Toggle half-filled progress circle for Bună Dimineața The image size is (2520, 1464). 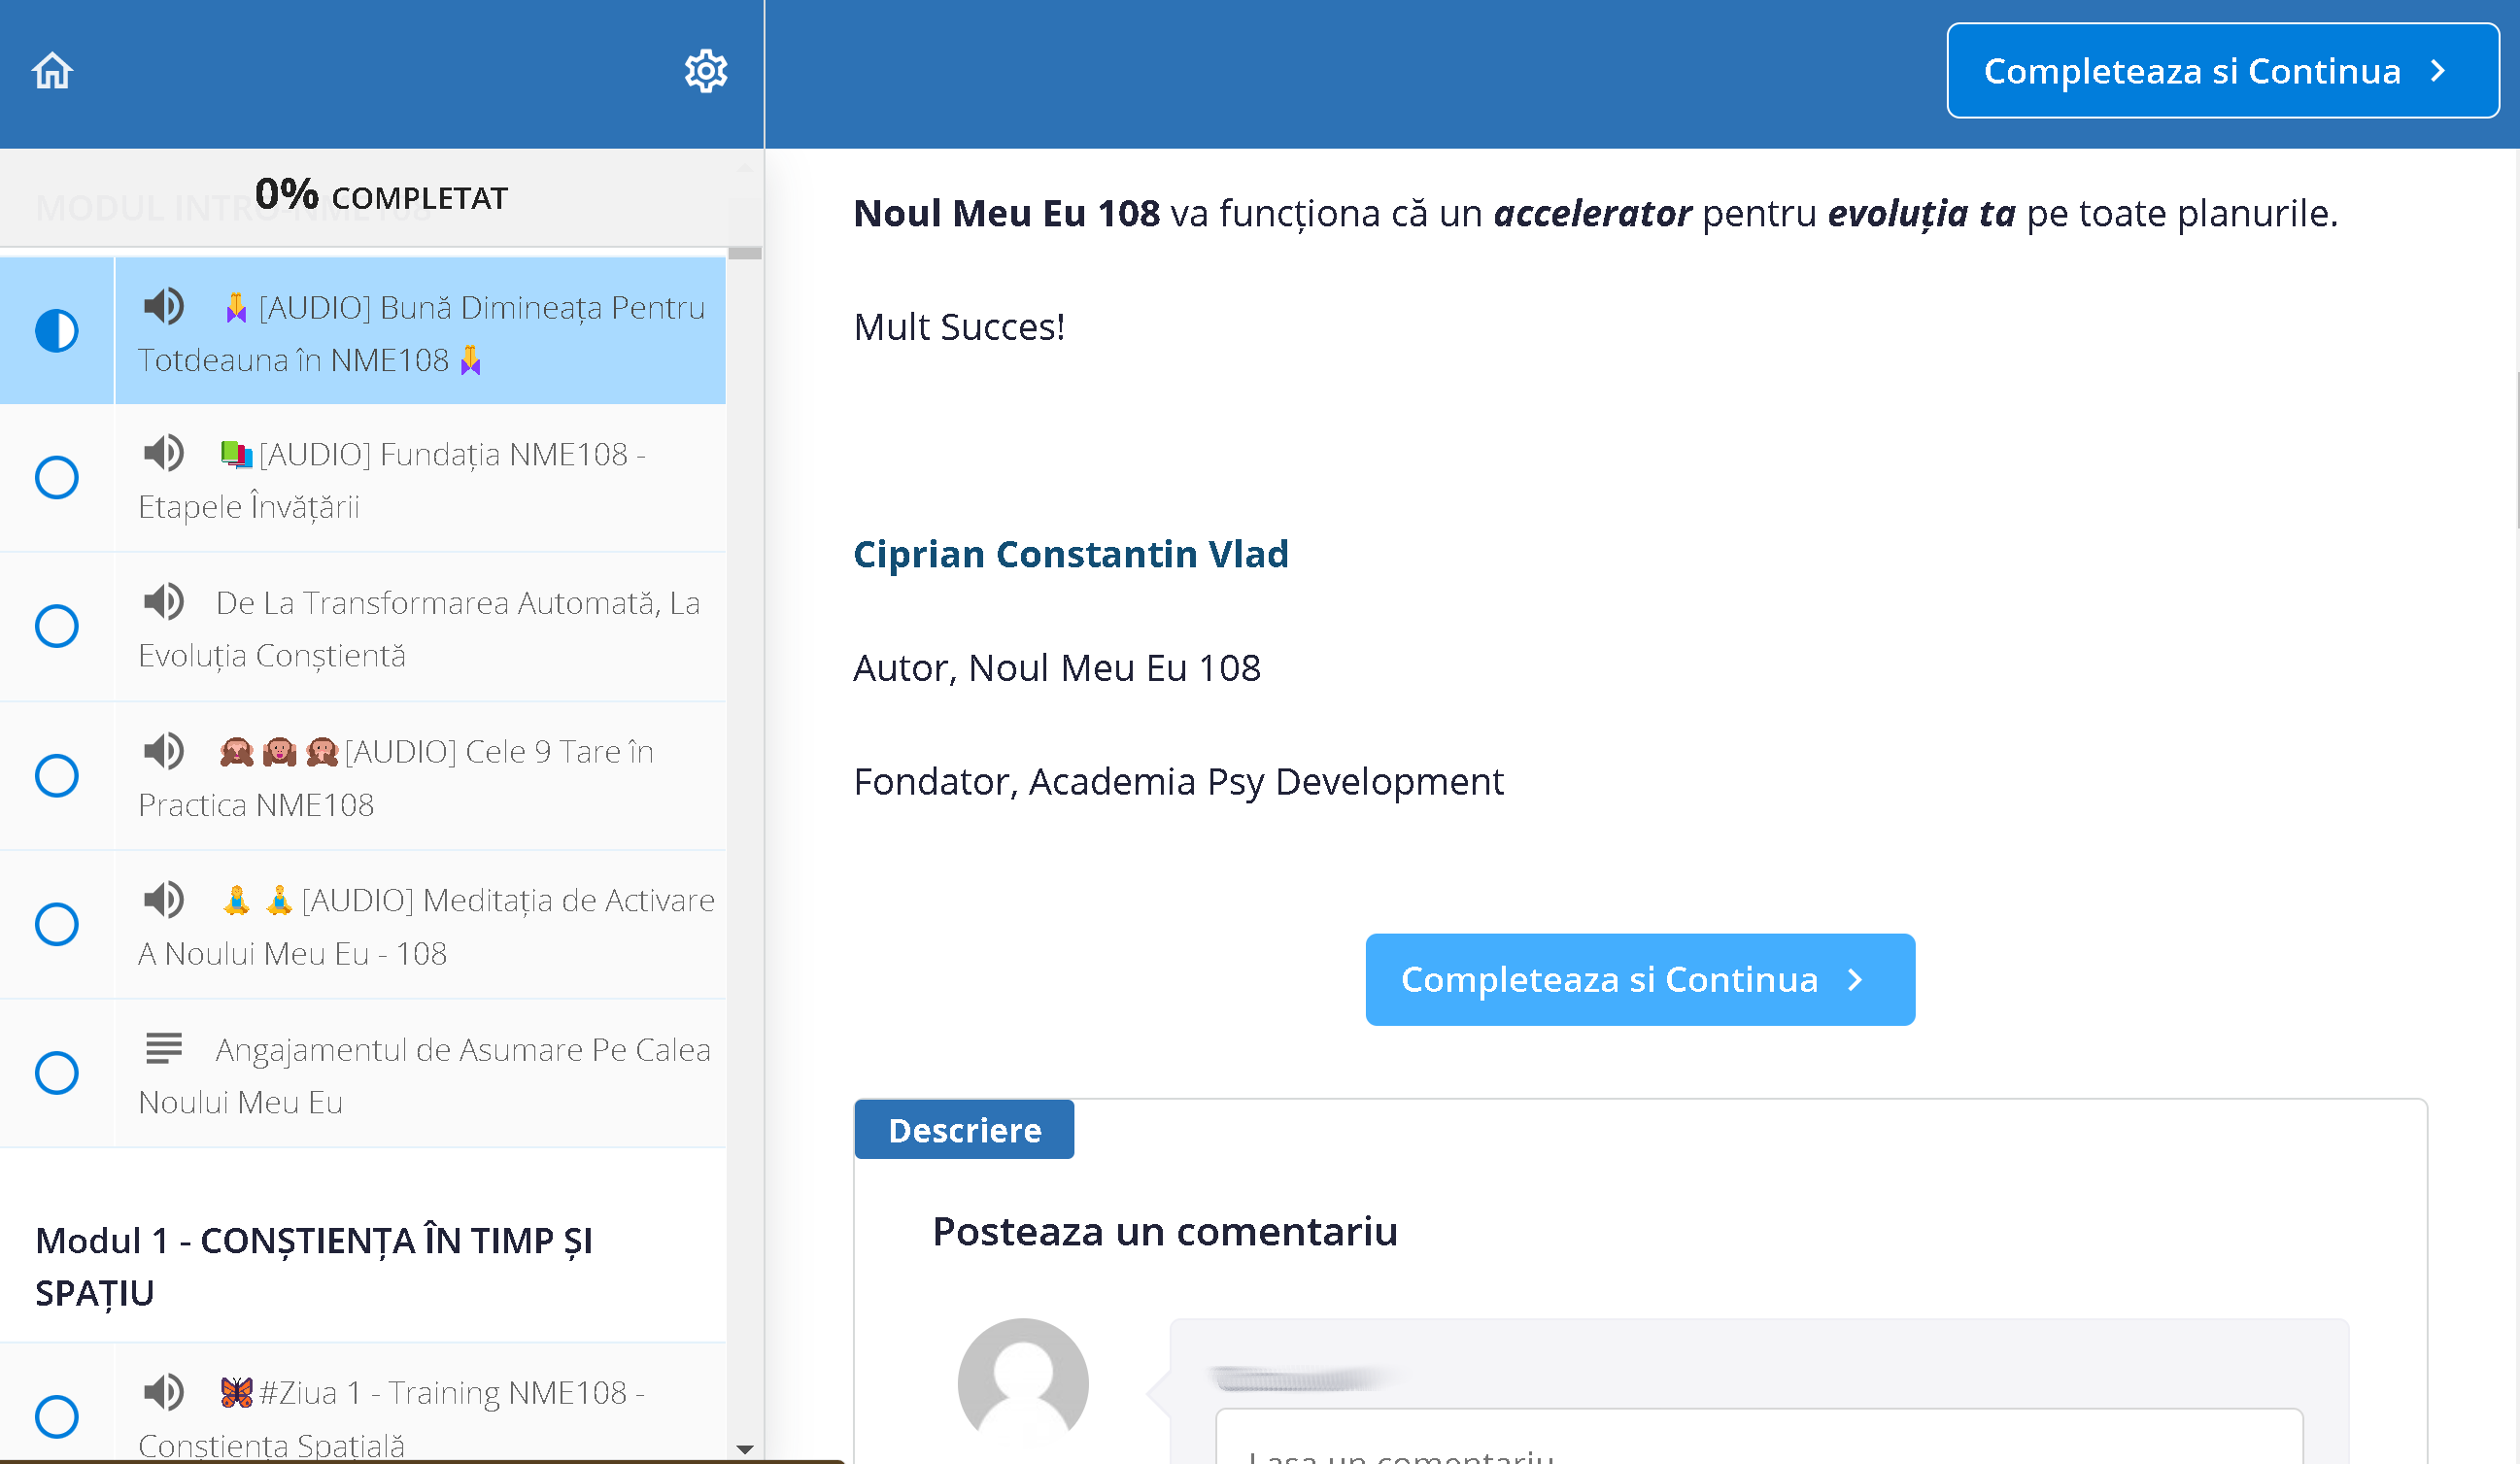(x=57, y=331)
